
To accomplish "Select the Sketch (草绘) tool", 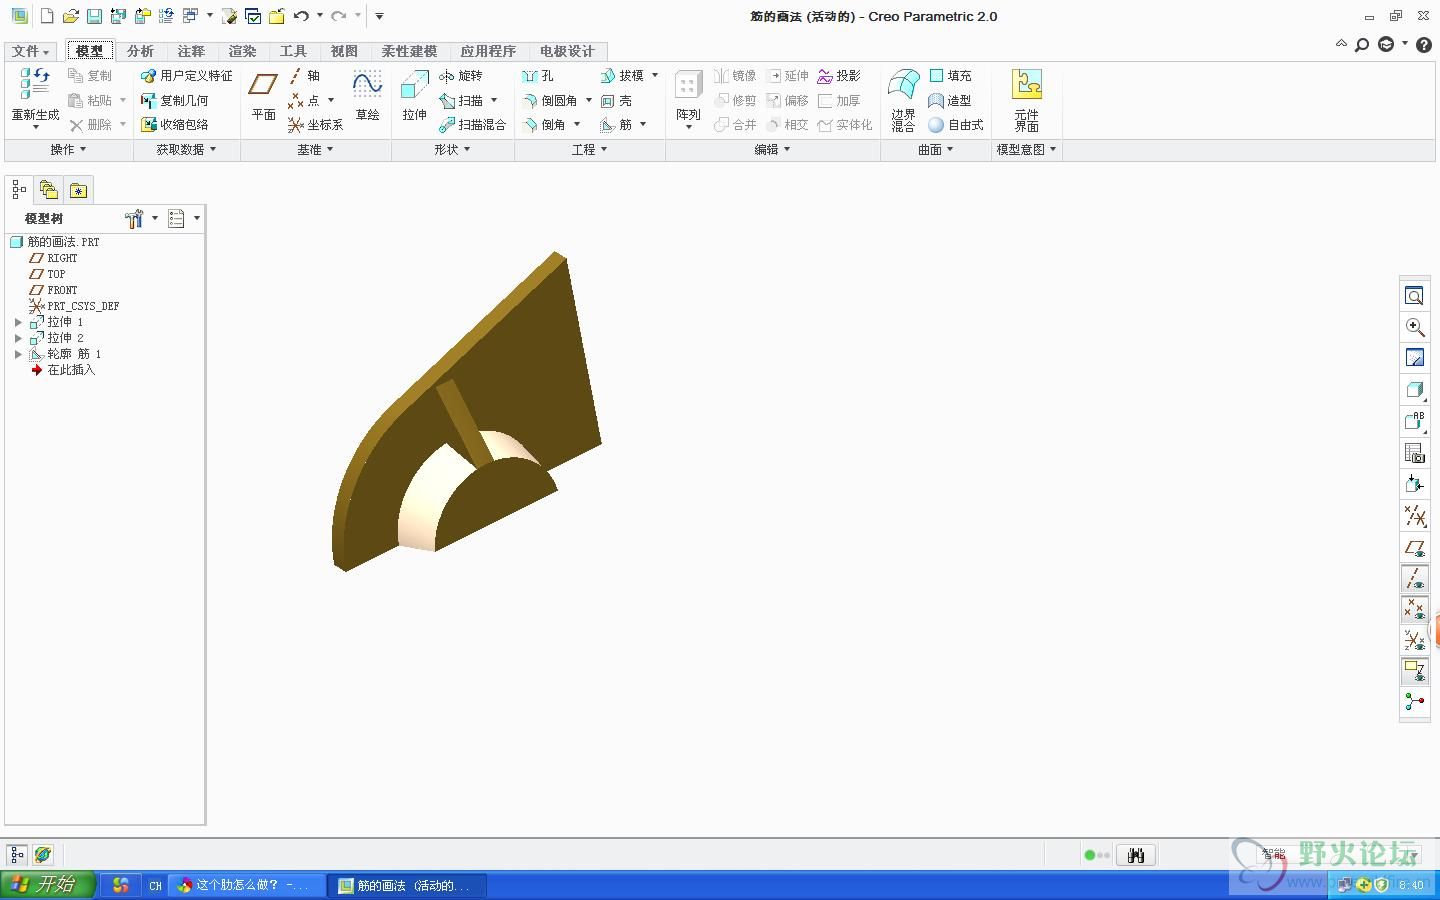I will tap(367, 97).
